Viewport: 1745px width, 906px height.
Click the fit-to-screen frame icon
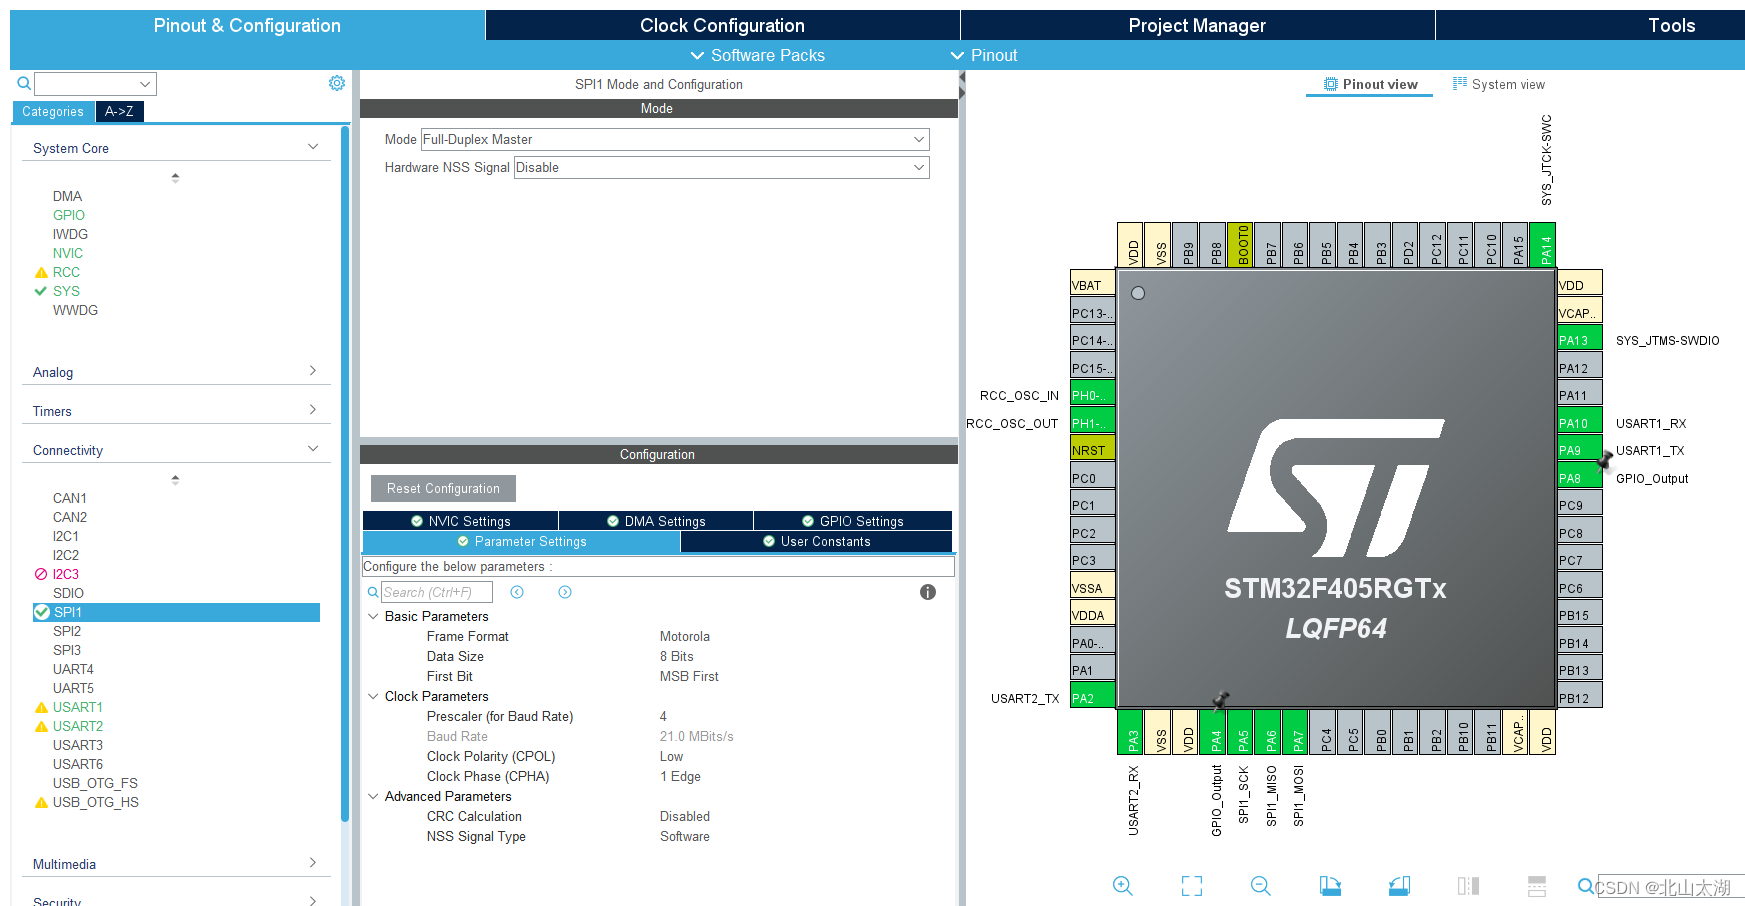(x=1191, y=886)
